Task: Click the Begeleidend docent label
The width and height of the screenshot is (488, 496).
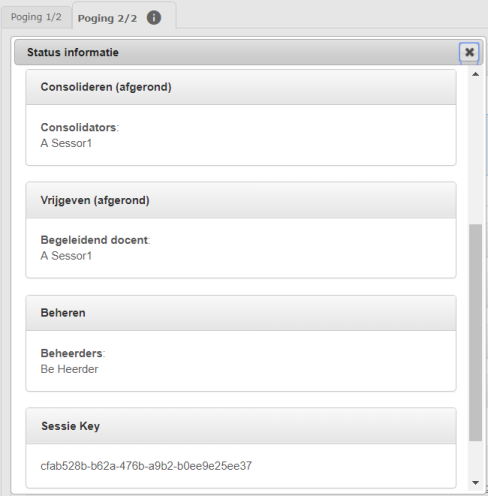Action: pos(95,240)
